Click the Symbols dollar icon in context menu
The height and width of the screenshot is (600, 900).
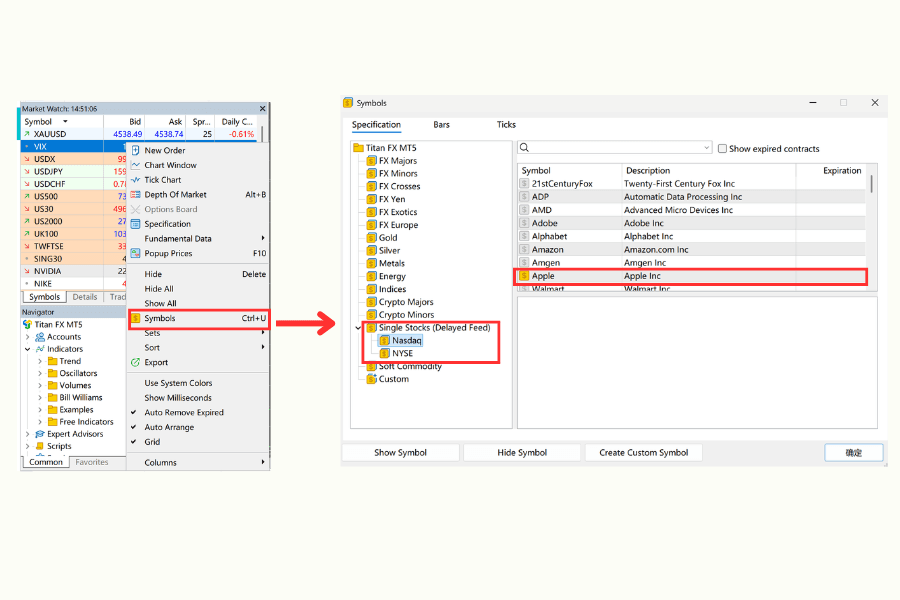[135, 318]
